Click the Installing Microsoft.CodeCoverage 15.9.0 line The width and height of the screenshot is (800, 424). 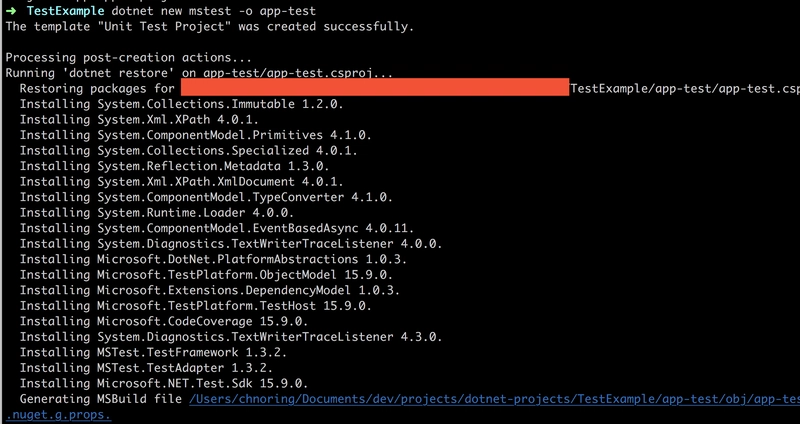point(164,321)
